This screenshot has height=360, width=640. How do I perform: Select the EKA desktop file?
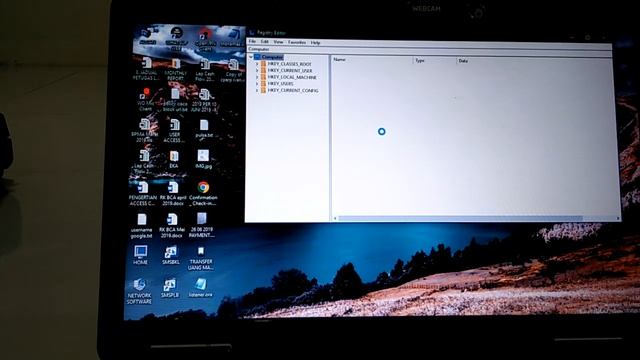click(174, 160)
